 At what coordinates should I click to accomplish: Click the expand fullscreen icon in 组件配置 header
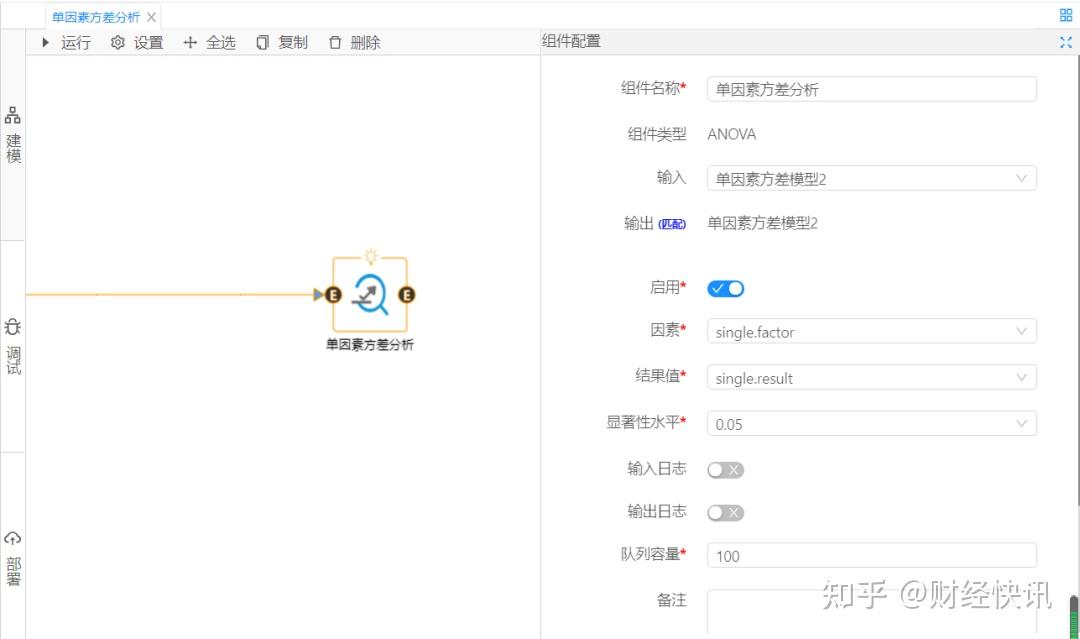(x=1066, y=42)
